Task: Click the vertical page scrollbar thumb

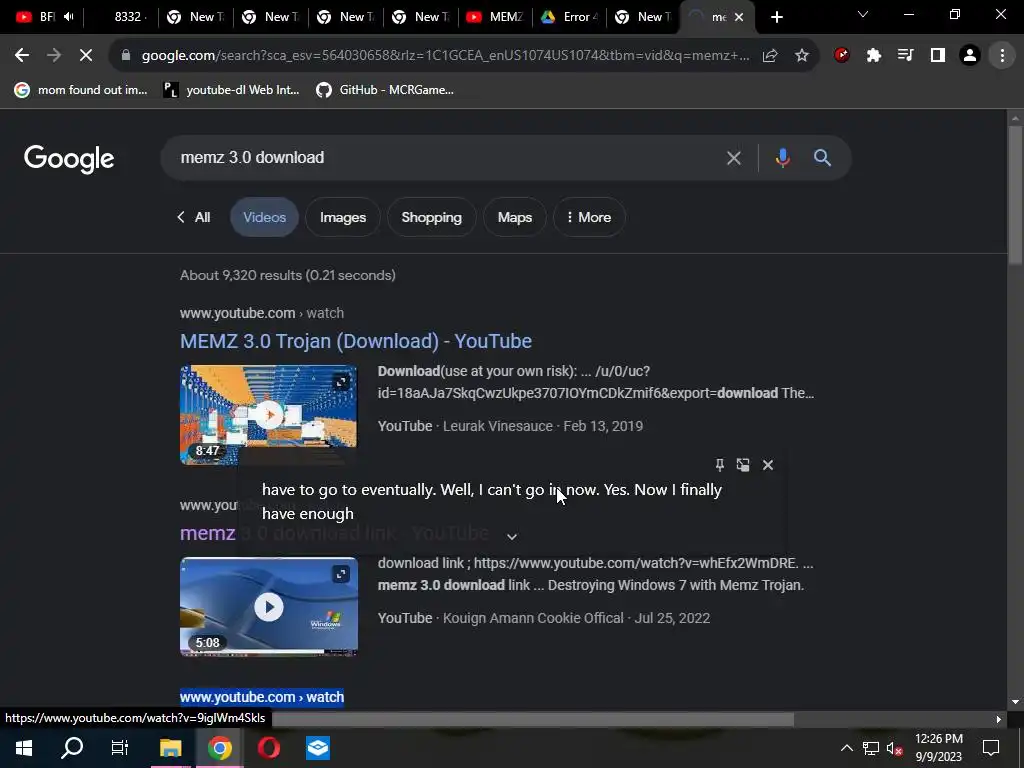Action: [1015, 195]
